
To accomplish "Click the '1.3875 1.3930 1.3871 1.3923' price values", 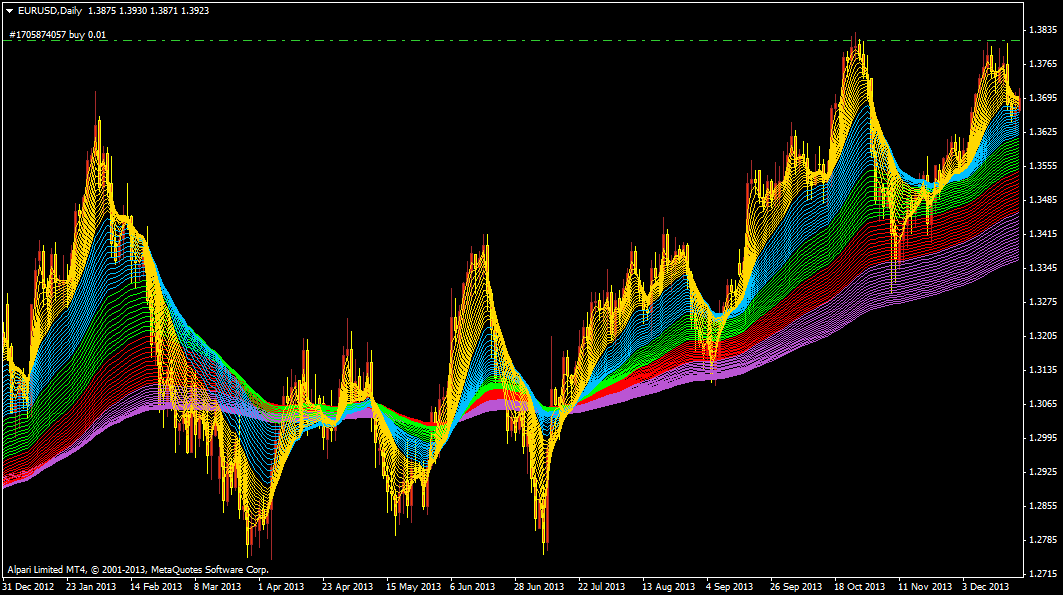I will [x=148, y=11].
